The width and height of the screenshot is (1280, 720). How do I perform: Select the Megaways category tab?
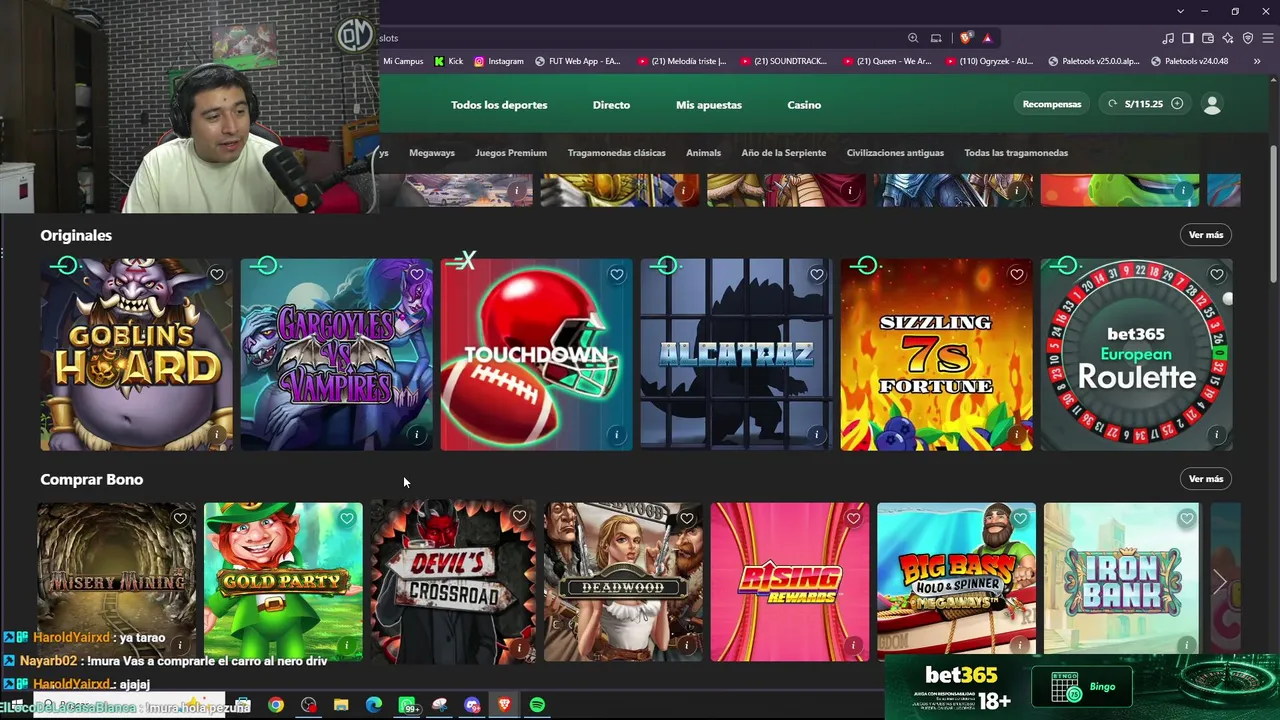coord(432,153)
